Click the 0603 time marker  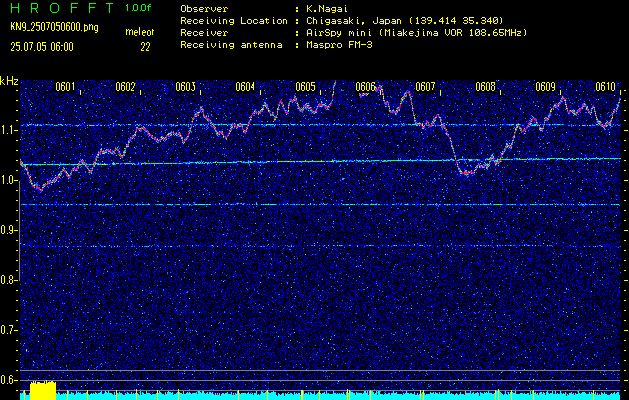click(x=185, y=87)
